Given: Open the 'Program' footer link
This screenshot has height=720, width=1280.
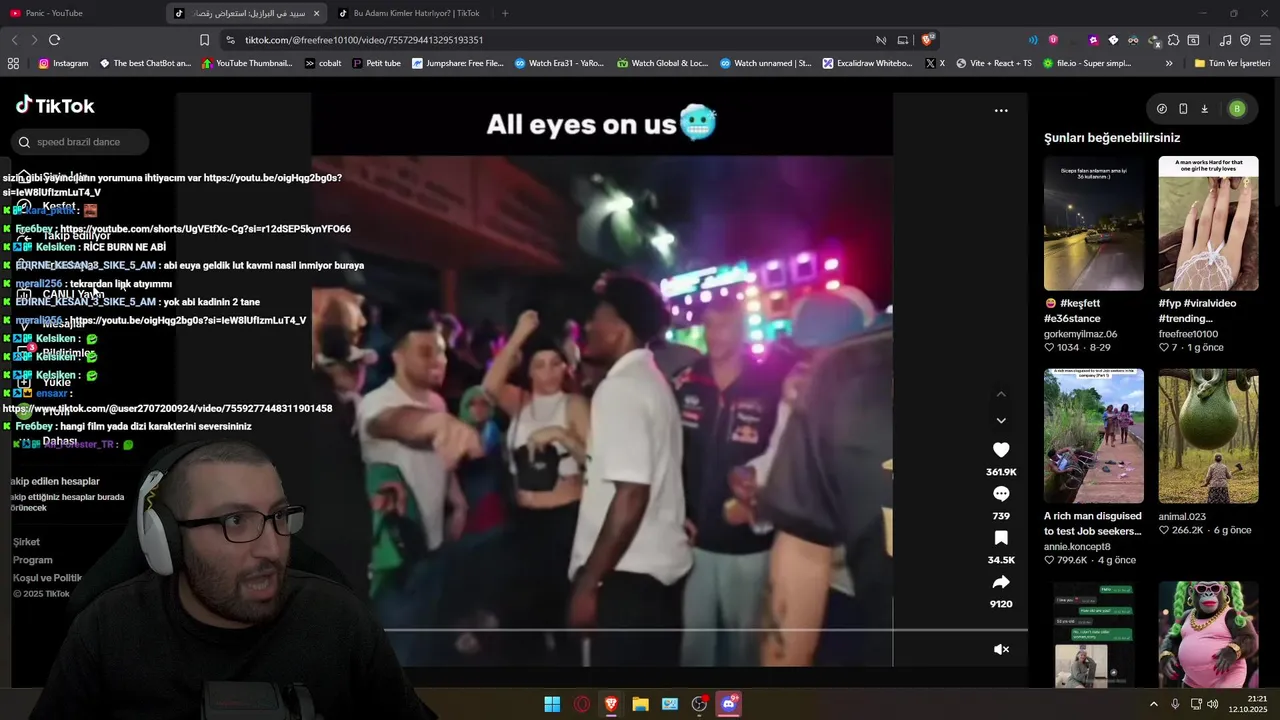Looking at the screenshot, I should point(33,560).
